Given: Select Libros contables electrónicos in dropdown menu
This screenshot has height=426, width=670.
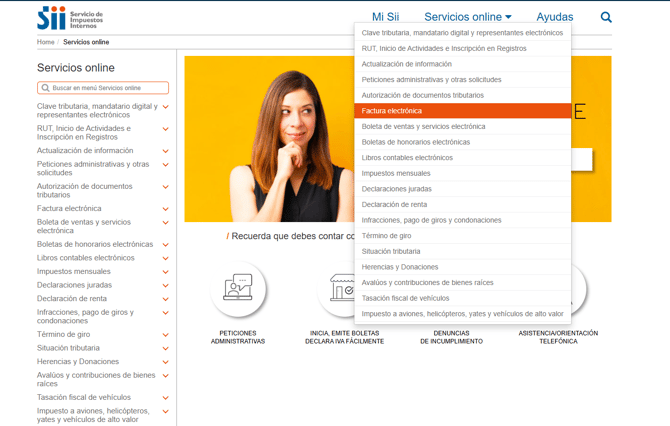Looking at the screenshot, I should (x=462, y=158).
